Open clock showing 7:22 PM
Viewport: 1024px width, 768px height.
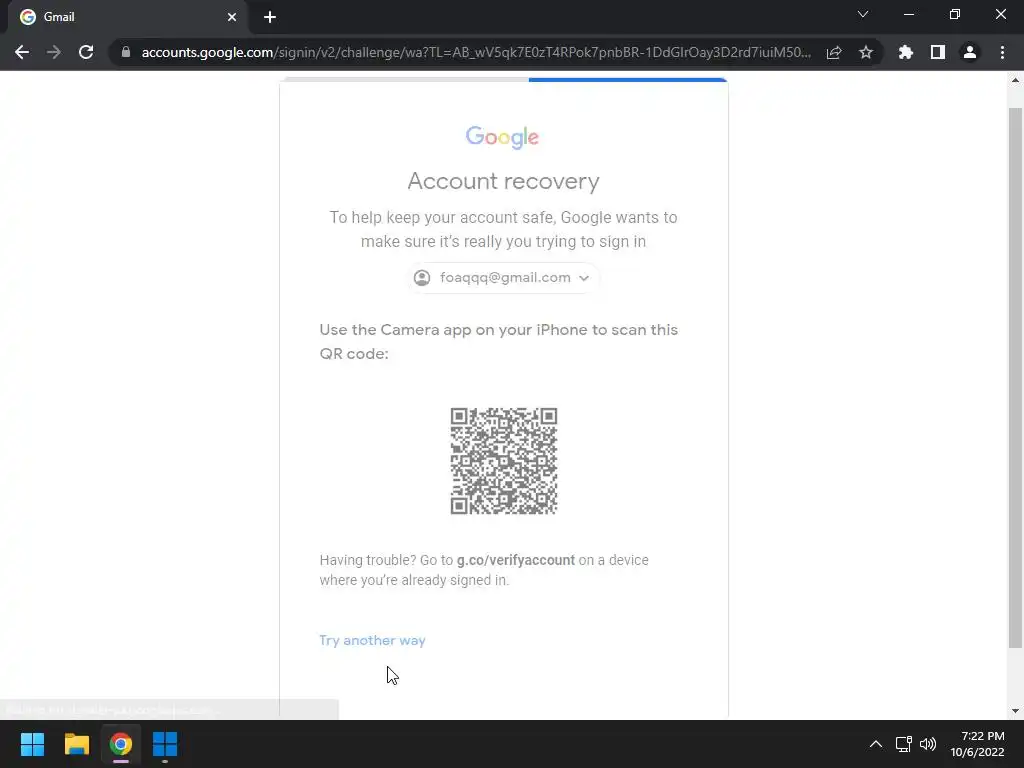tap(977, 744)
